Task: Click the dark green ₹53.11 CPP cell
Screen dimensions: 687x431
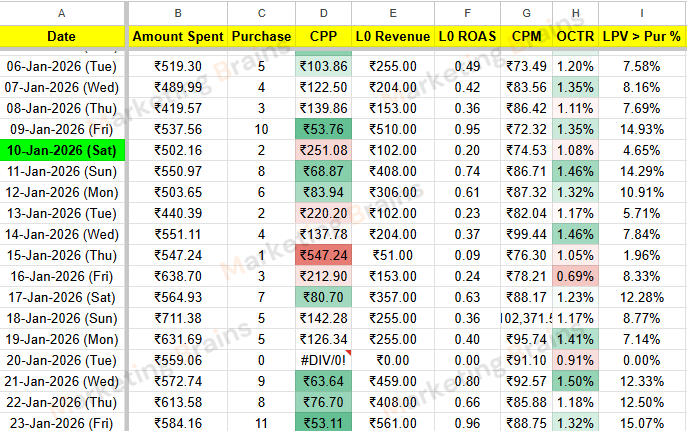Action: [322, 423]
